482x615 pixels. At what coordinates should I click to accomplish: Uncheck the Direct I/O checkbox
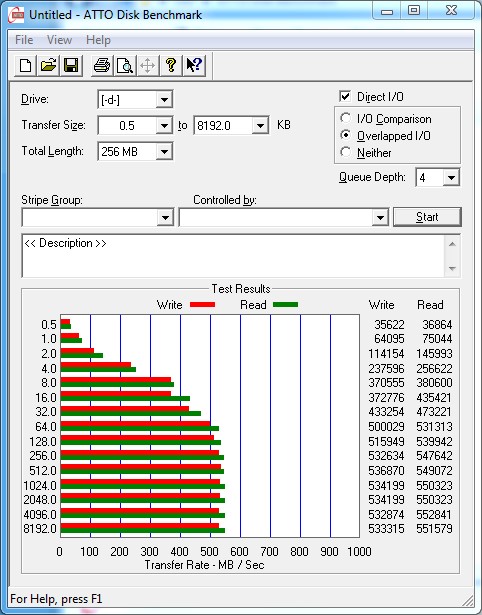tap(345, 96)
